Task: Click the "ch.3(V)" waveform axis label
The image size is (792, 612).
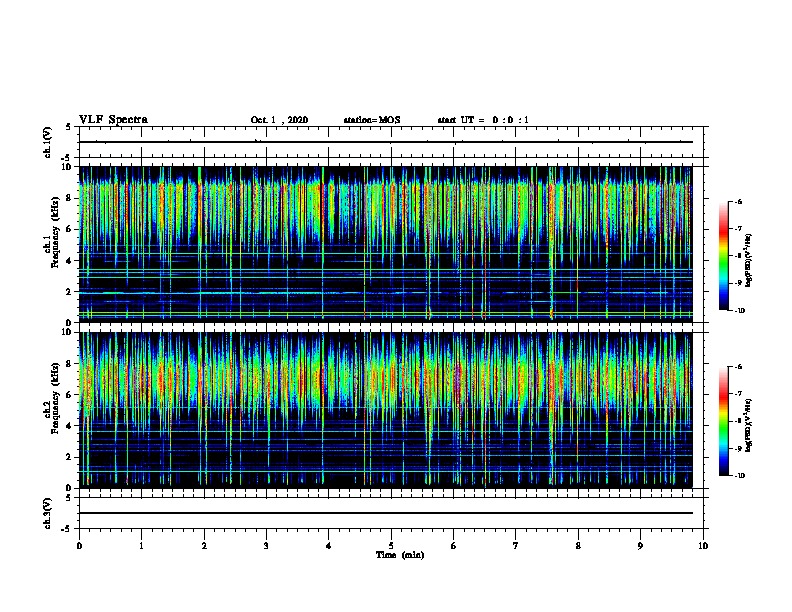Action: click(47, 513)
